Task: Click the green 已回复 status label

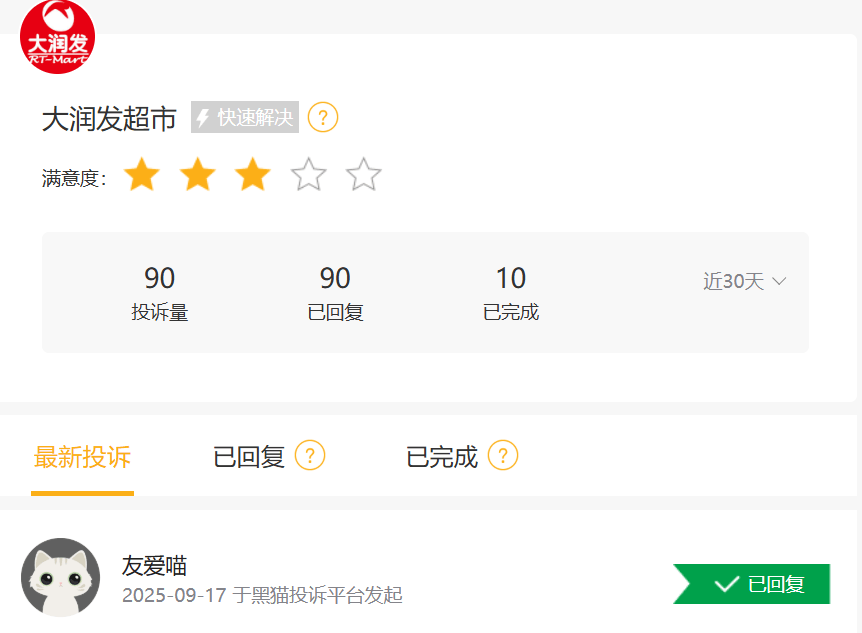Action: click(x=752, y=584)
